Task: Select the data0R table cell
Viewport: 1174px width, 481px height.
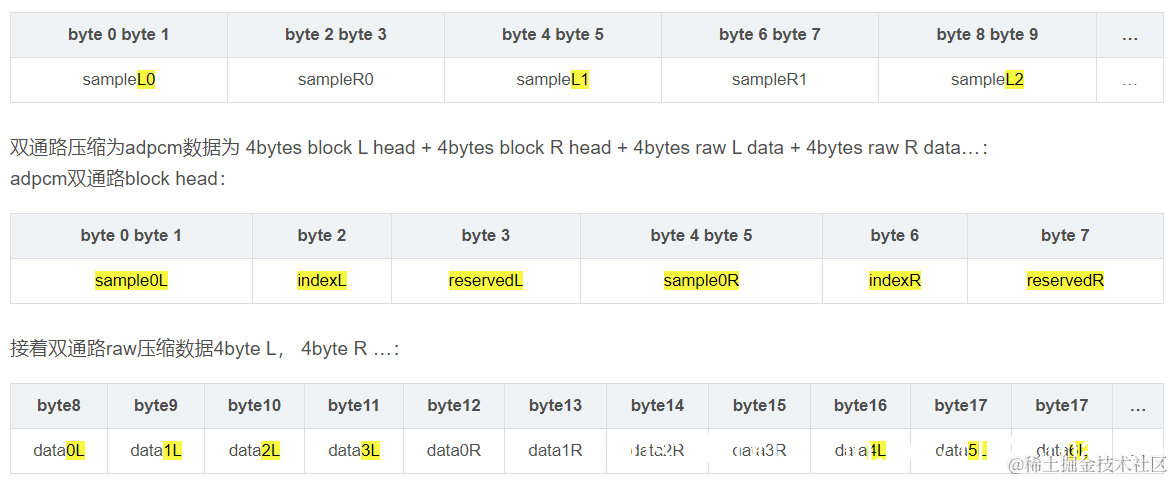Action: click(454, 450)
